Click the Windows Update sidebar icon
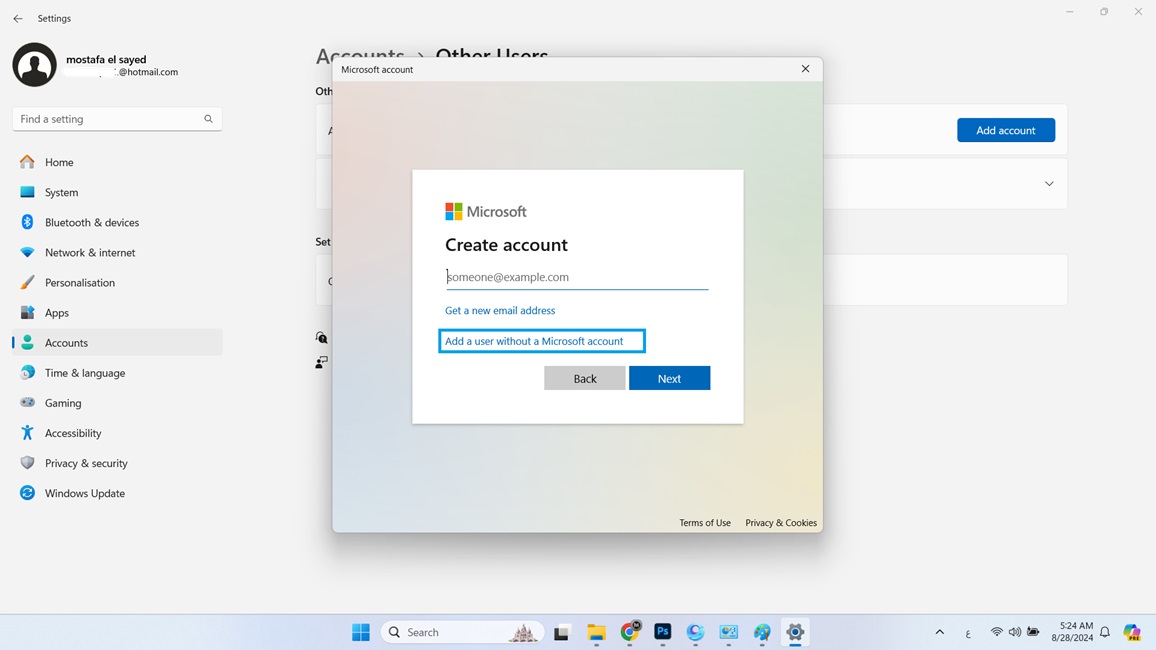Screen dimensions: 1156x650 [x=27, y=493]
